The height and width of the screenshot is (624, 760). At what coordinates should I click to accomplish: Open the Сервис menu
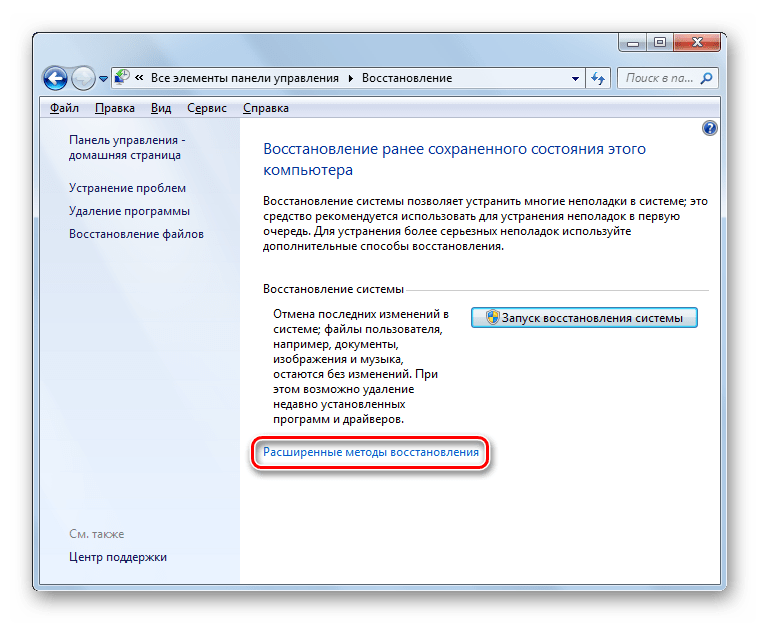point(206,108)
